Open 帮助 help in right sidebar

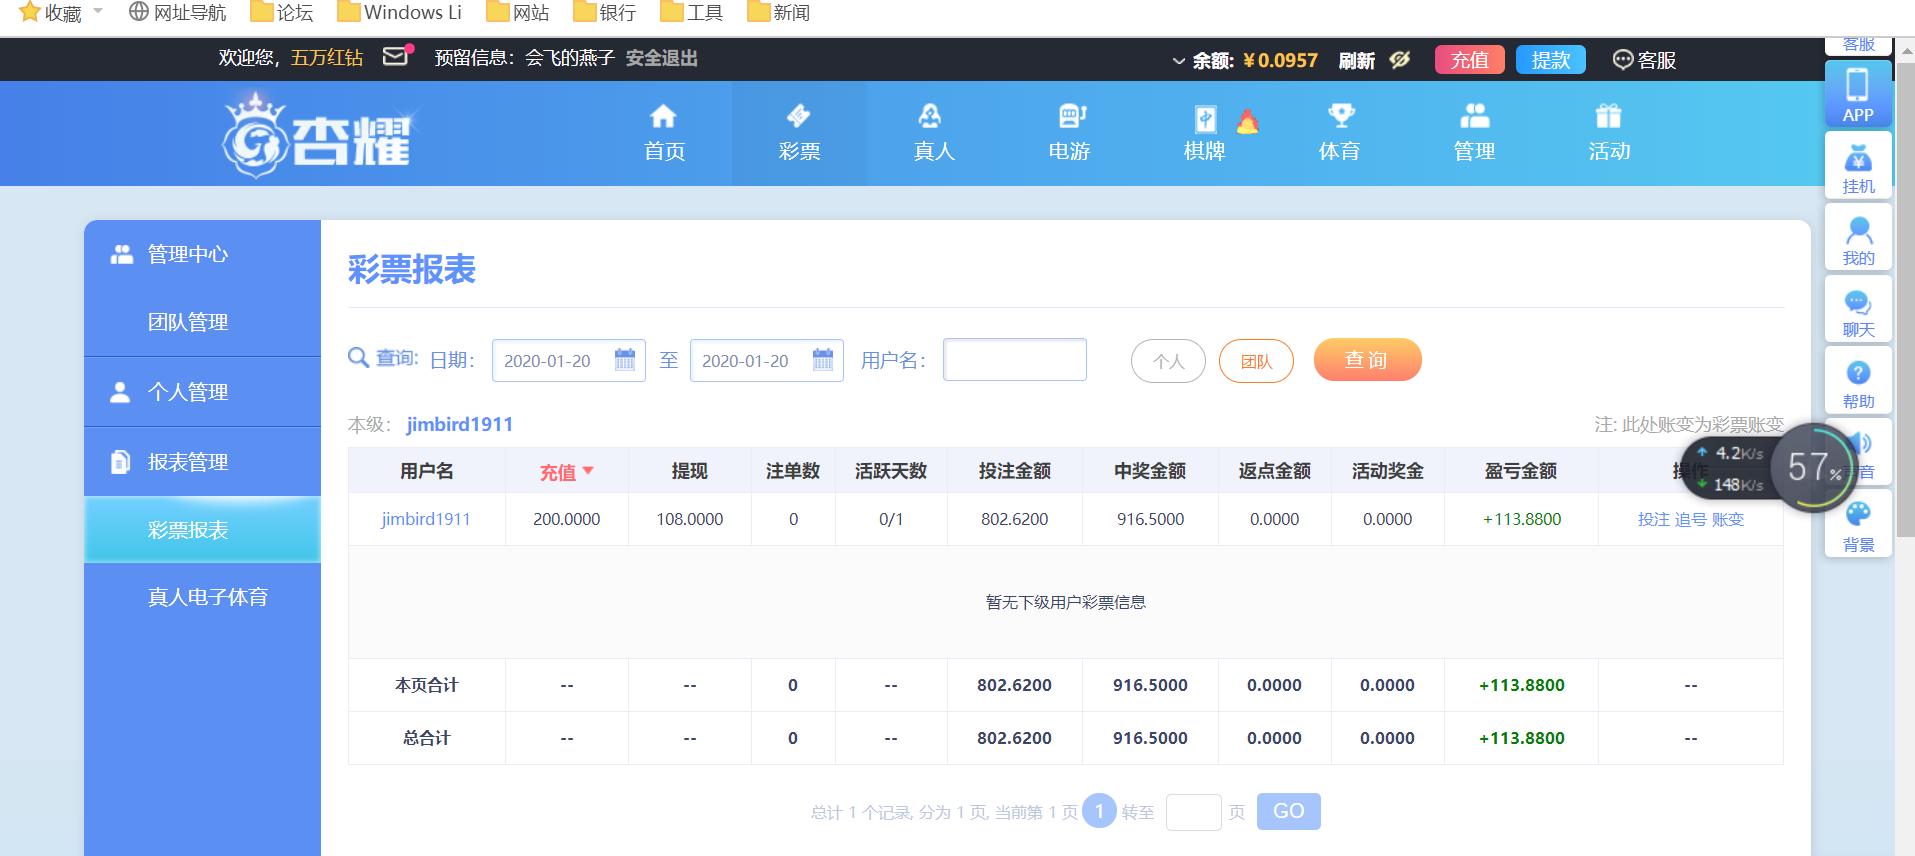tap(1858, 381)
